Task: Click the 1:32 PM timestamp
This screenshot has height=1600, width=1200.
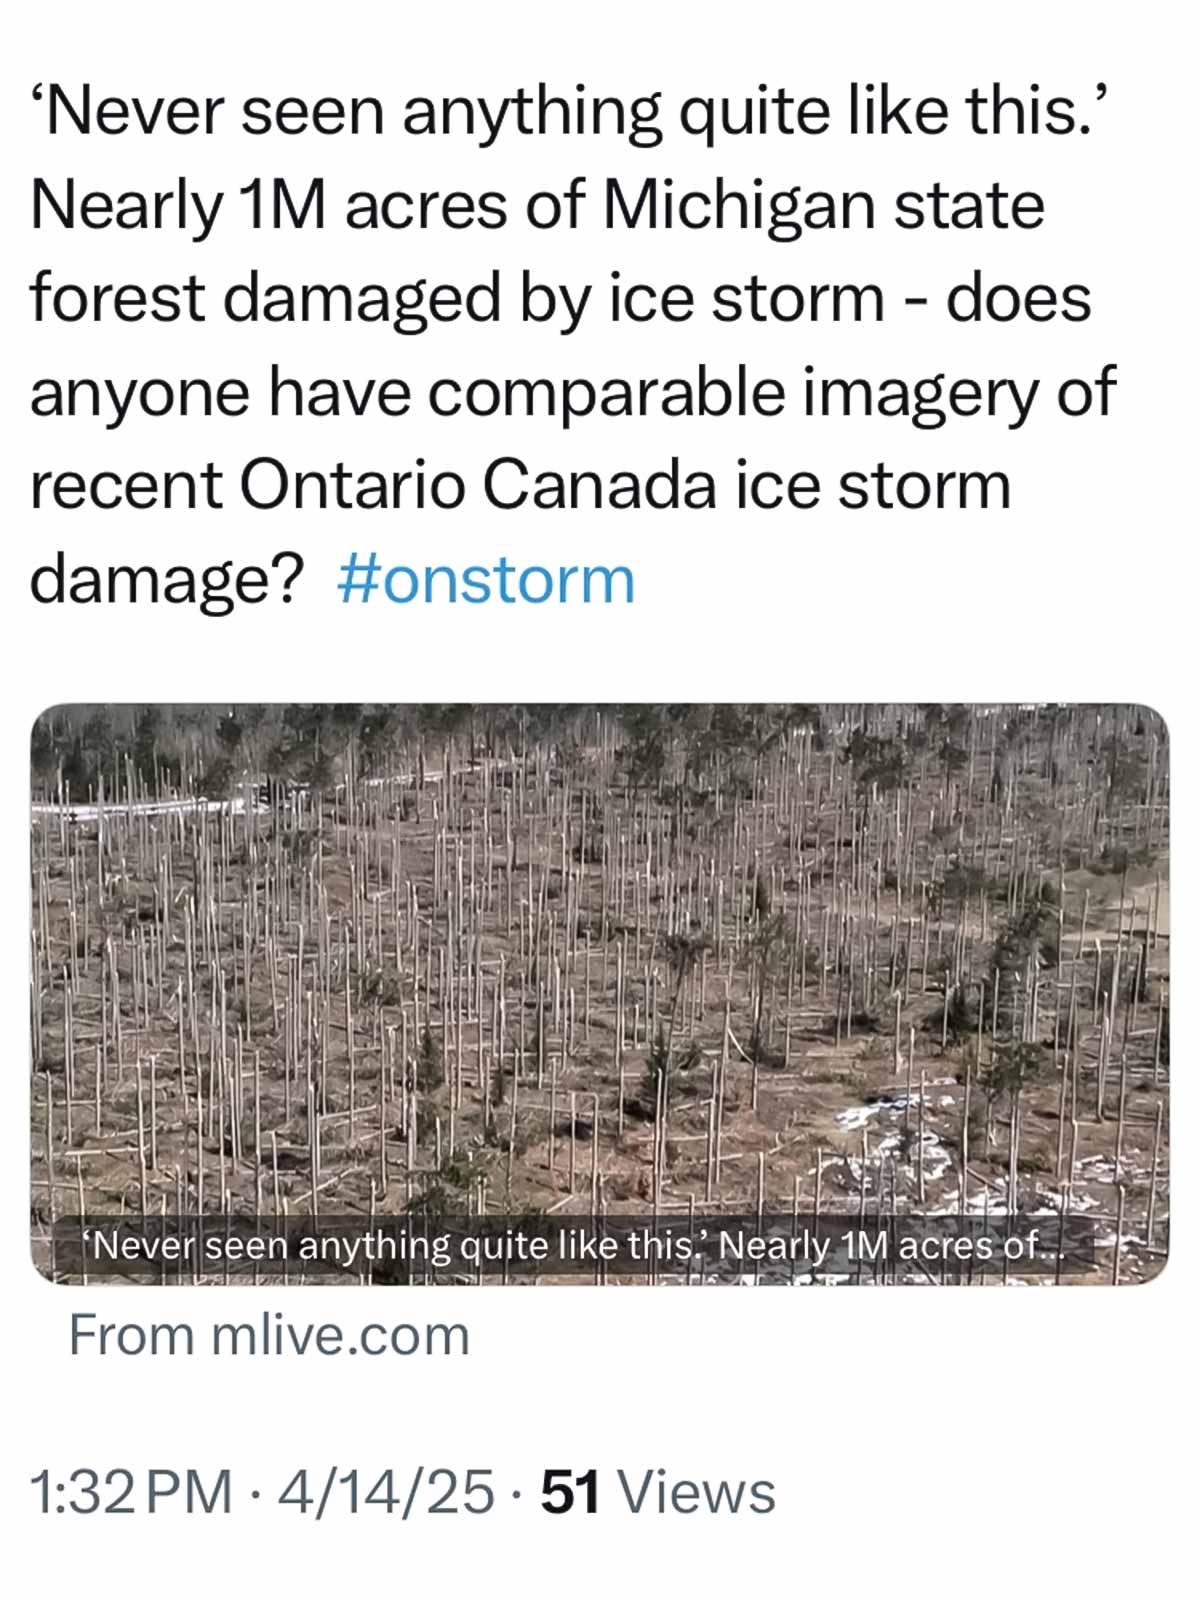Action: (131, 1492)
